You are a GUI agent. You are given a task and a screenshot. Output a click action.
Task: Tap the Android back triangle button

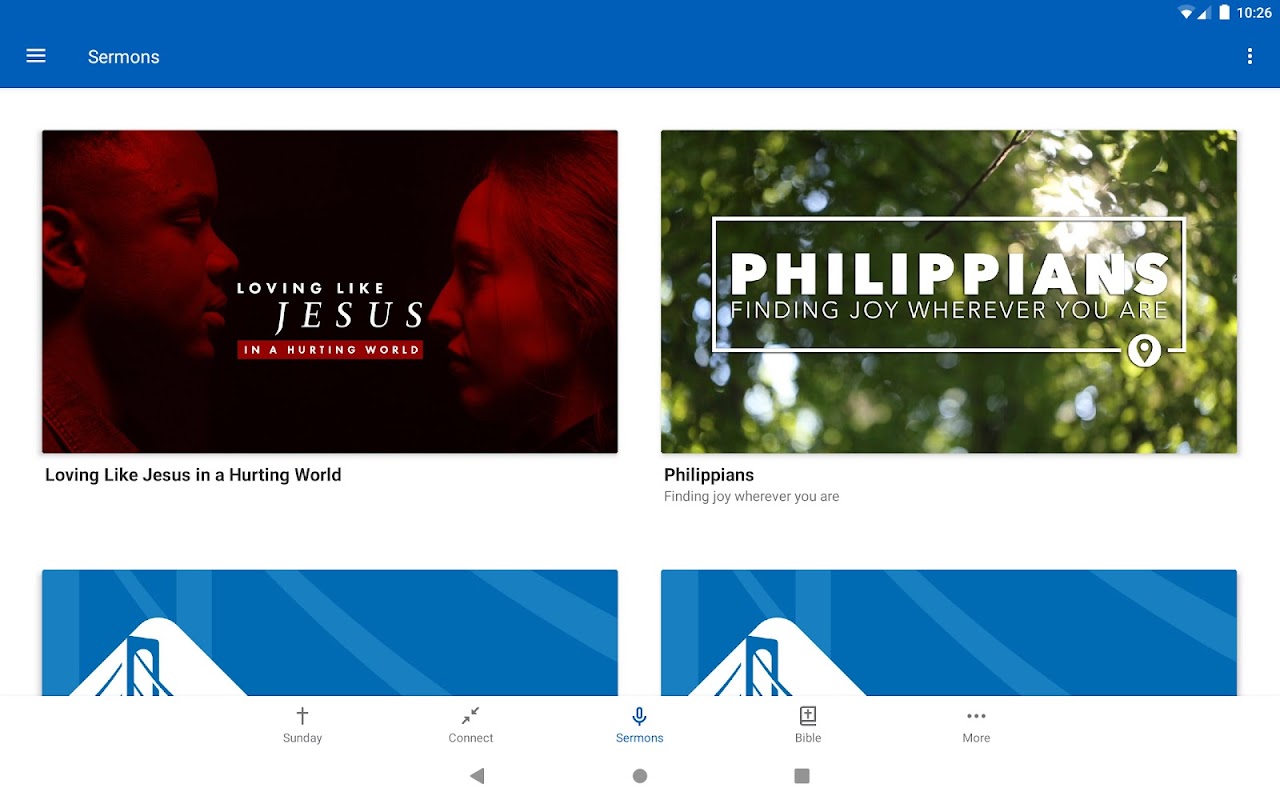click(477, 776)
